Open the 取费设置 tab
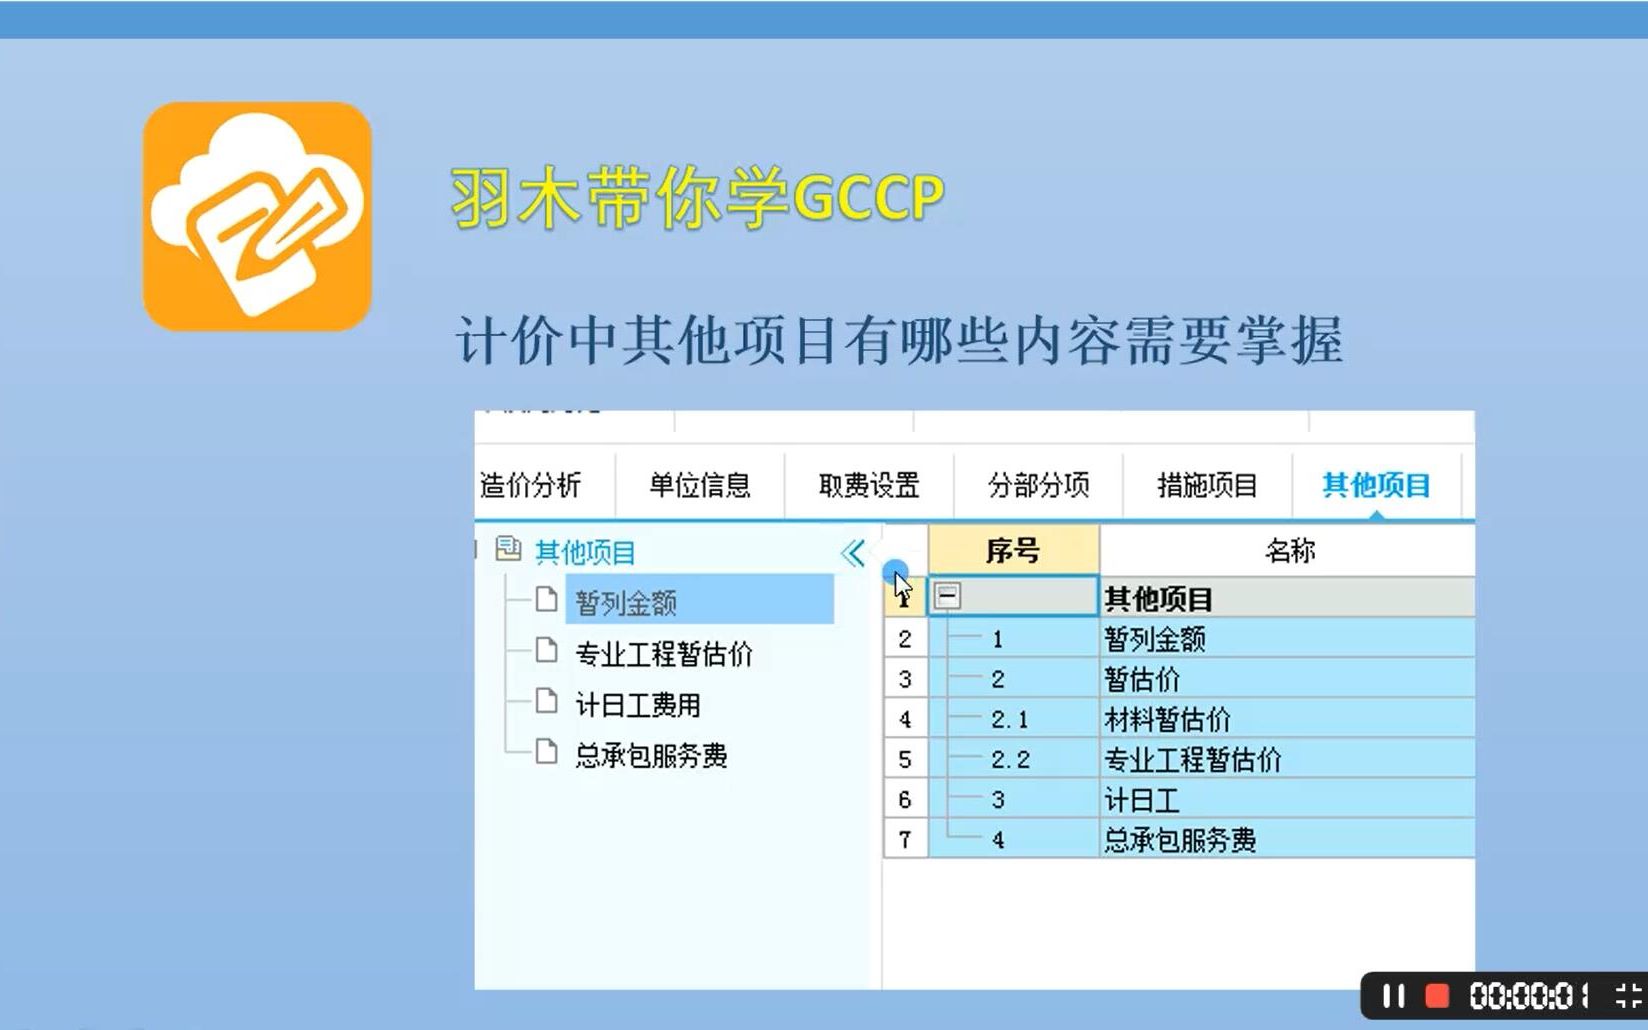The image size is (1648, 1030). tap(868, 485)
